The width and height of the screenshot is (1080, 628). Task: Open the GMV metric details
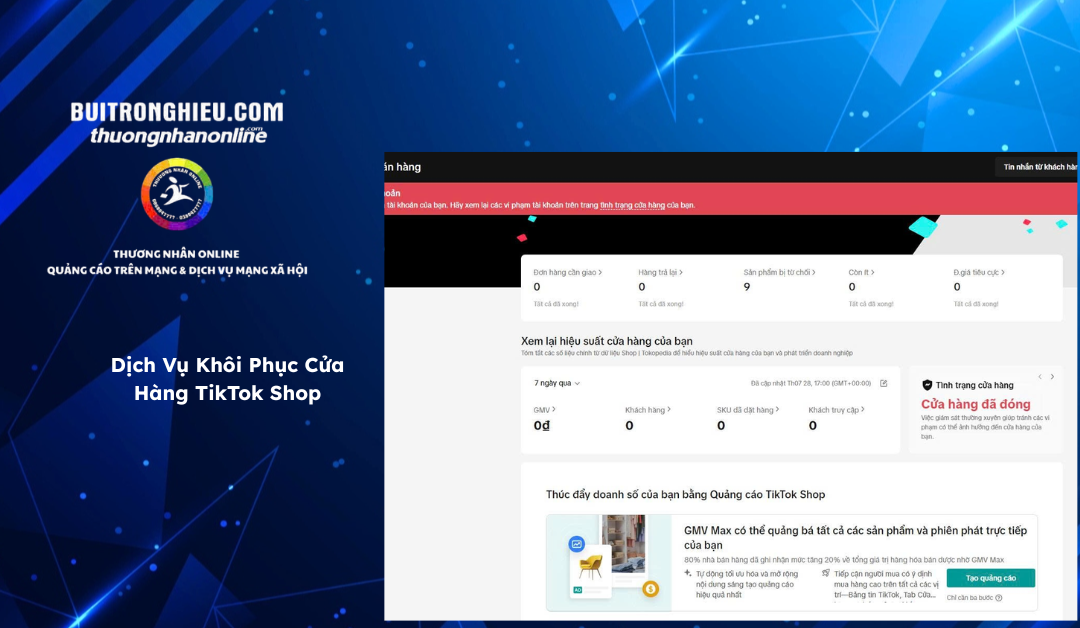[544, 410]
